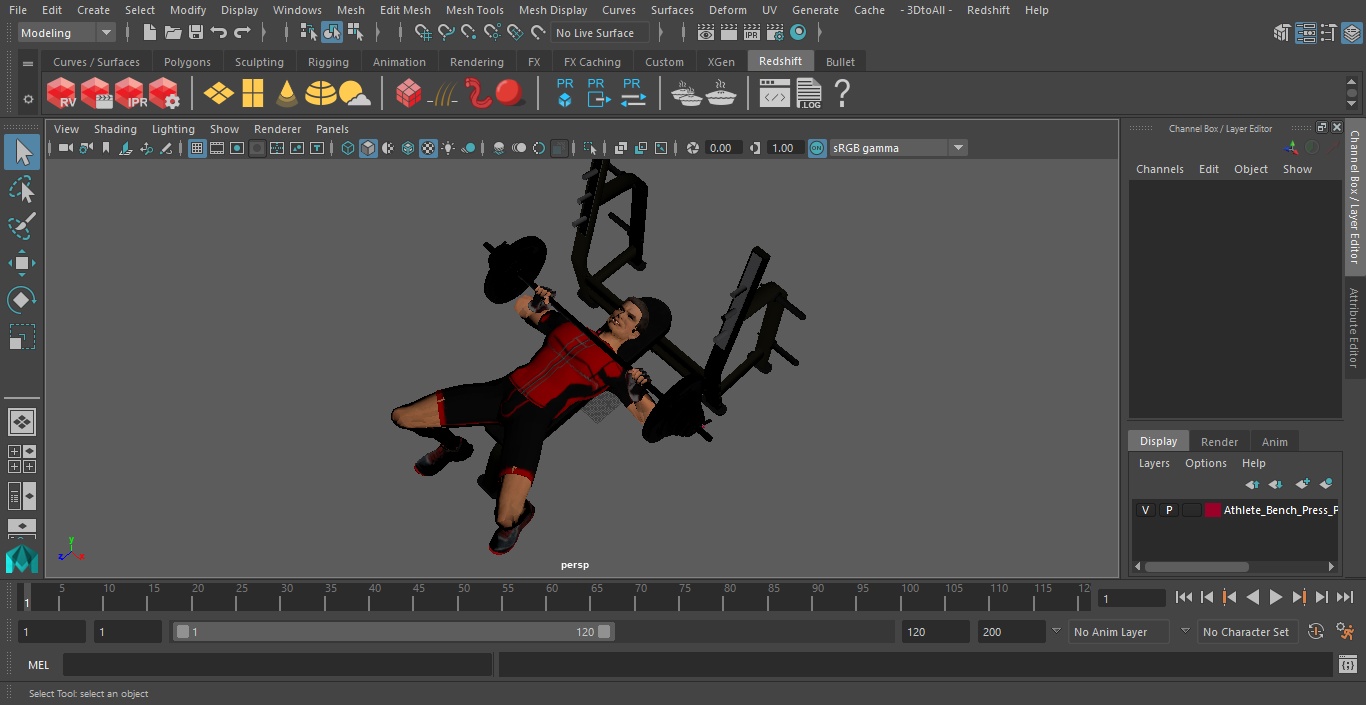
Task: Click the layer list horizontal scrollbar
Action: coord(1196,566)
